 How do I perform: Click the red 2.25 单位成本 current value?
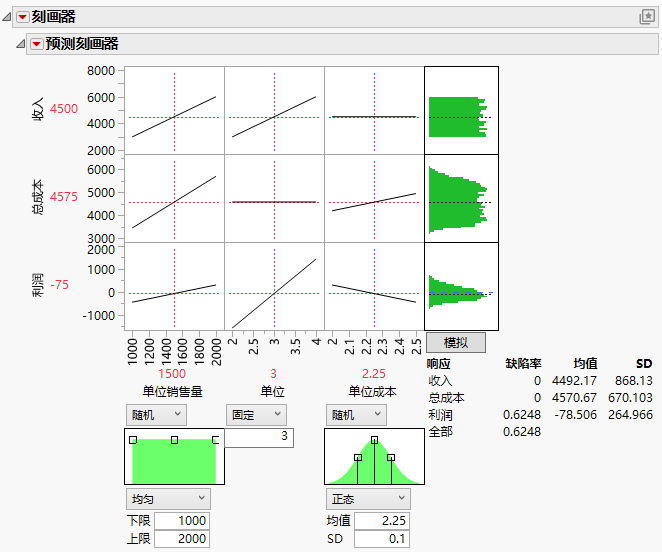374,374
